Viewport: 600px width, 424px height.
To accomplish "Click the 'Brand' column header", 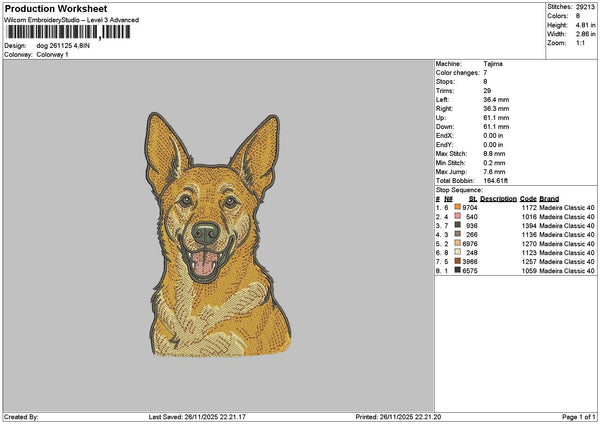I will 549,199.
